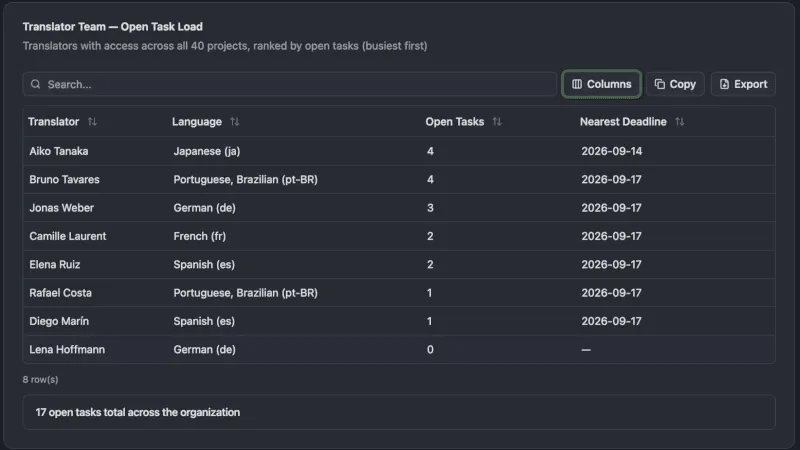
Task: Click the subtitle about 40 projects
Action: click(x=225, y=46)
